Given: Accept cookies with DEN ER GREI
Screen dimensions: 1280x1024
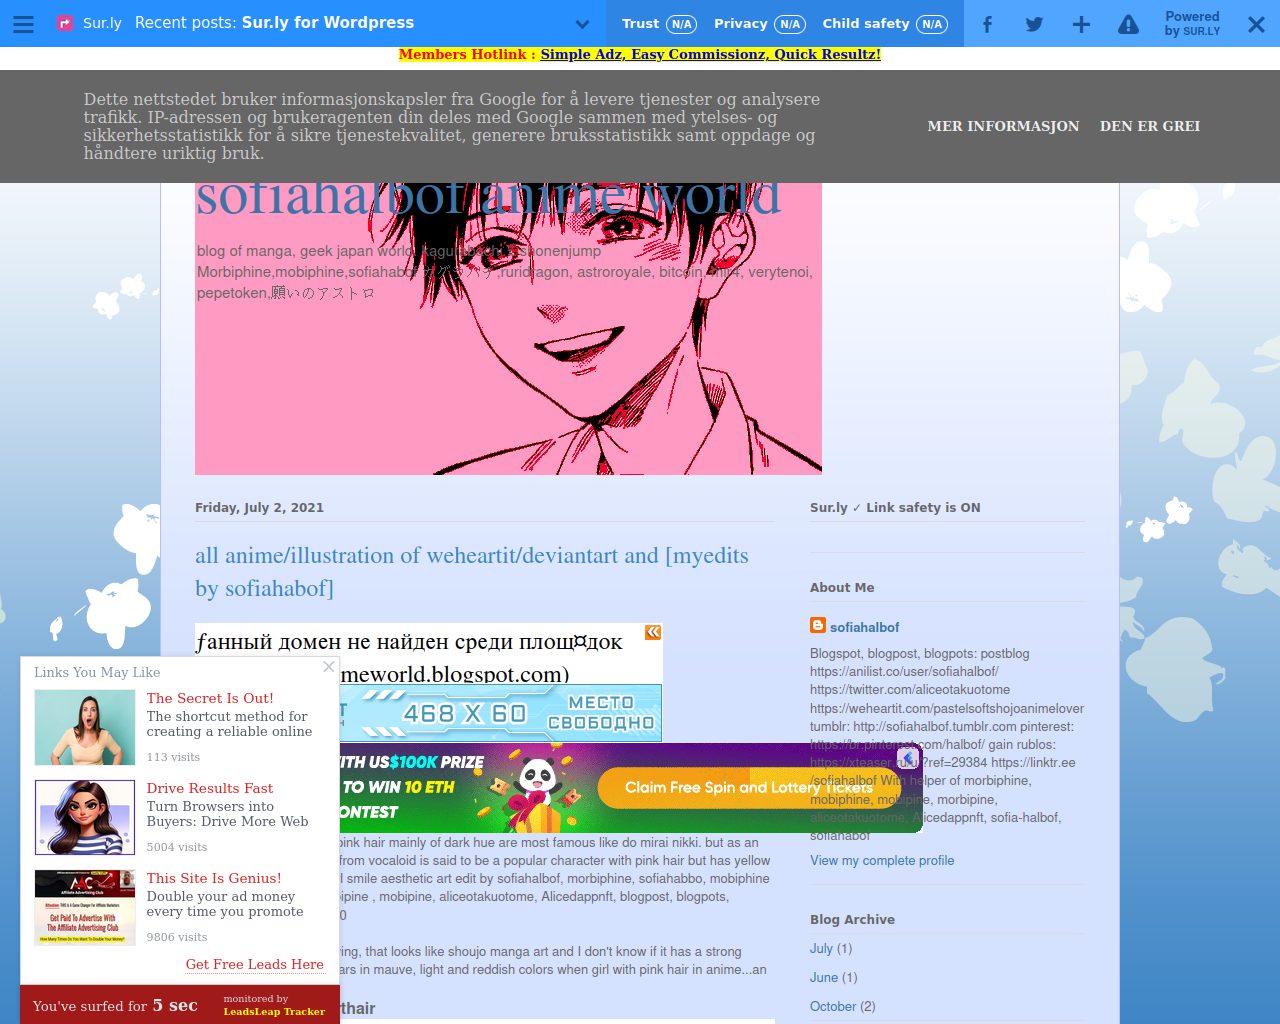Looking at the screenshot, I should pyautogui.click(x=1150, y=126).
